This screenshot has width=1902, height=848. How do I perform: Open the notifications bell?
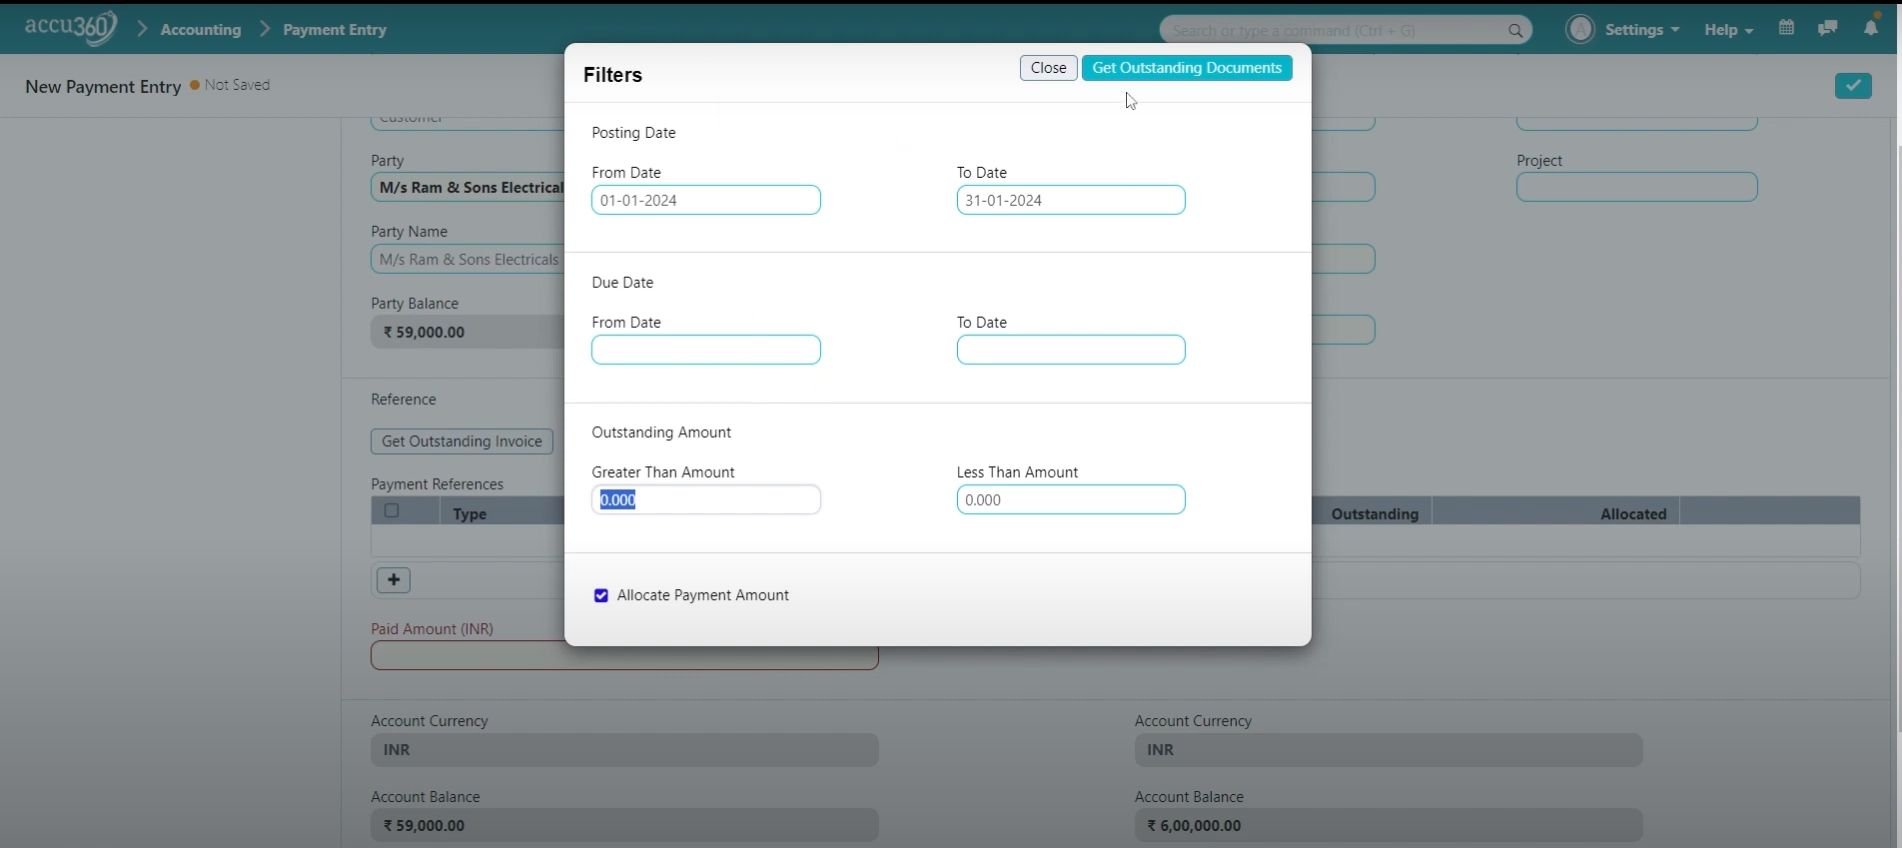(x=1871, y=28)
